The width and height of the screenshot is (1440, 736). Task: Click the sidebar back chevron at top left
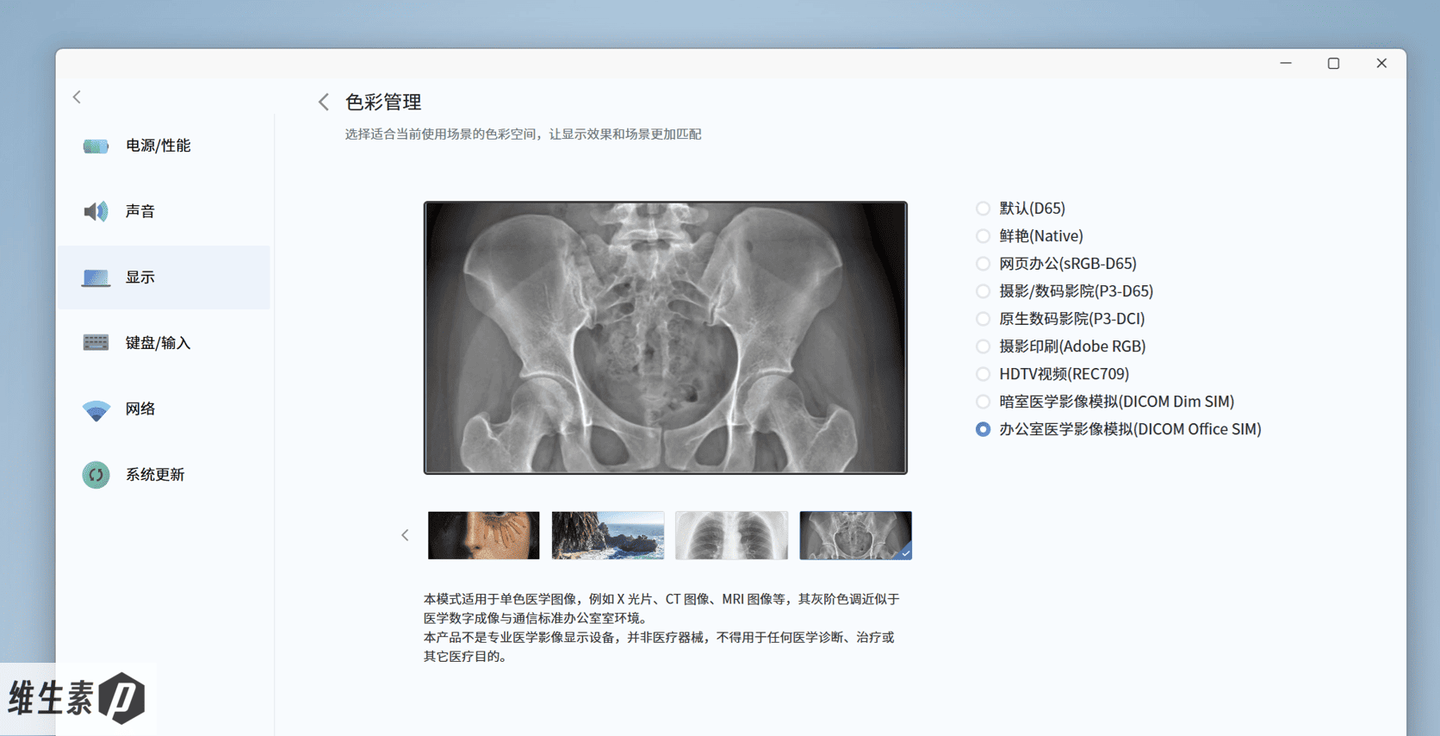coord(77,97)
